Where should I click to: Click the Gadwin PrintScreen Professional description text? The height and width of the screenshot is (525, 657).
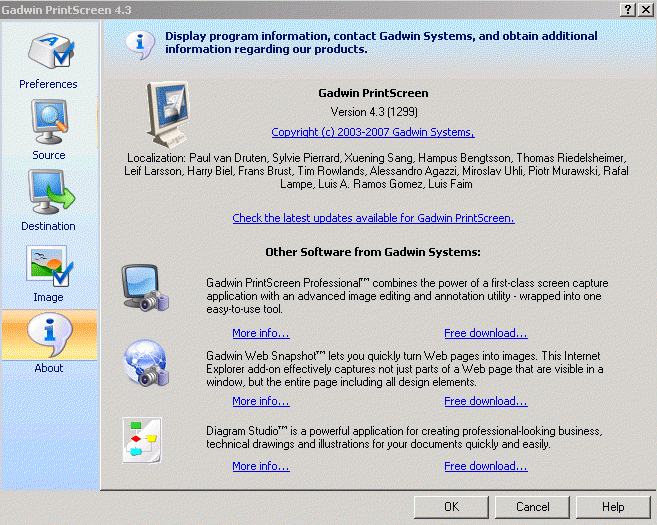(407, 296)
